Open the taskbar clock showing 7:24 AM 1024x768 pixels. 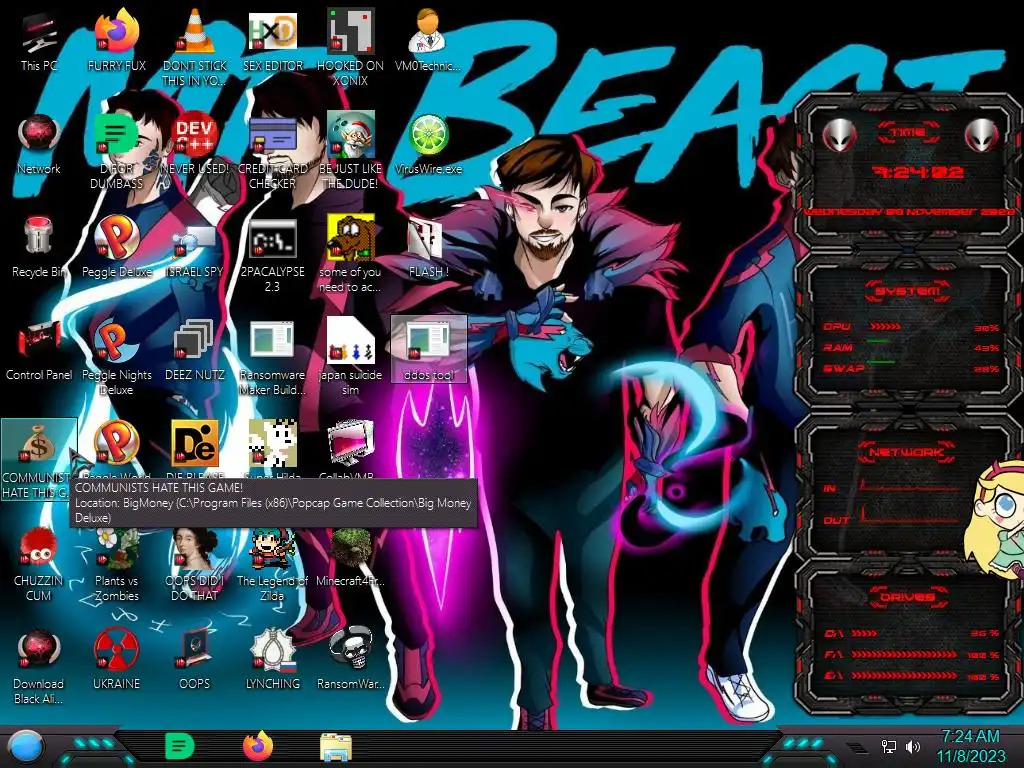pos(970,746)
